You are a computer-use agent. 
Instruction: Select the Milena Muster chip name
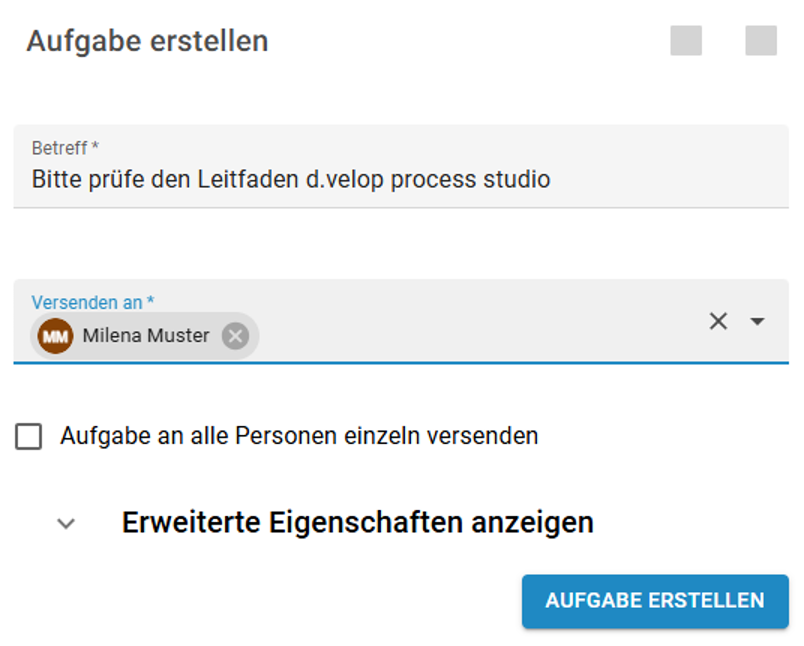(x=146, y=336)
